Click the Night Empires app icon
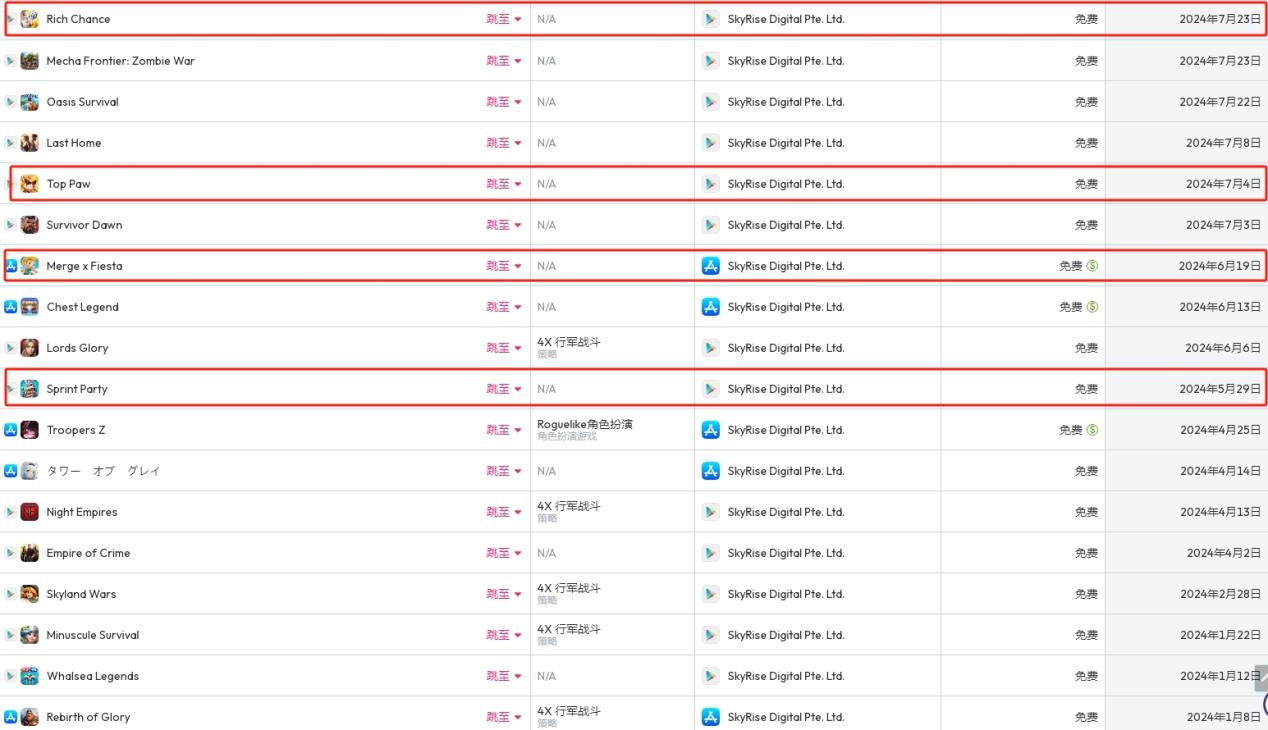 (x=30, y=512)
